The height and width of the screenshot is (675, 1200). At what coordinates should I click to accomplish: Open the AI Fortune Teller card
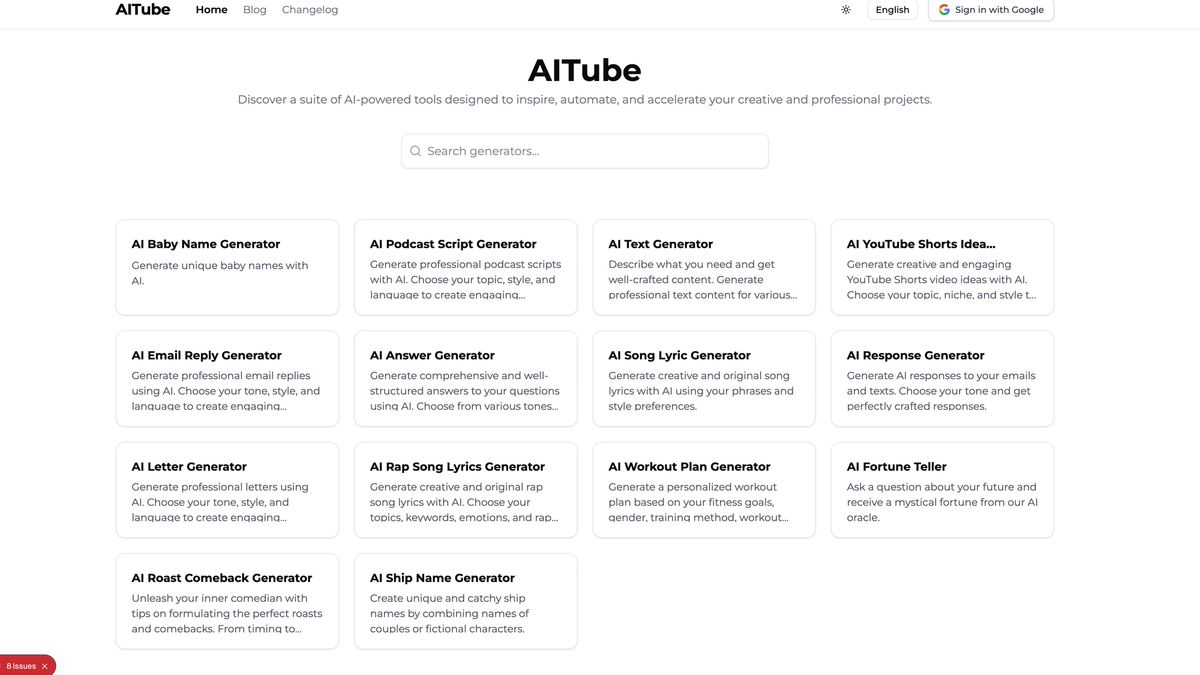click(942, 490)
